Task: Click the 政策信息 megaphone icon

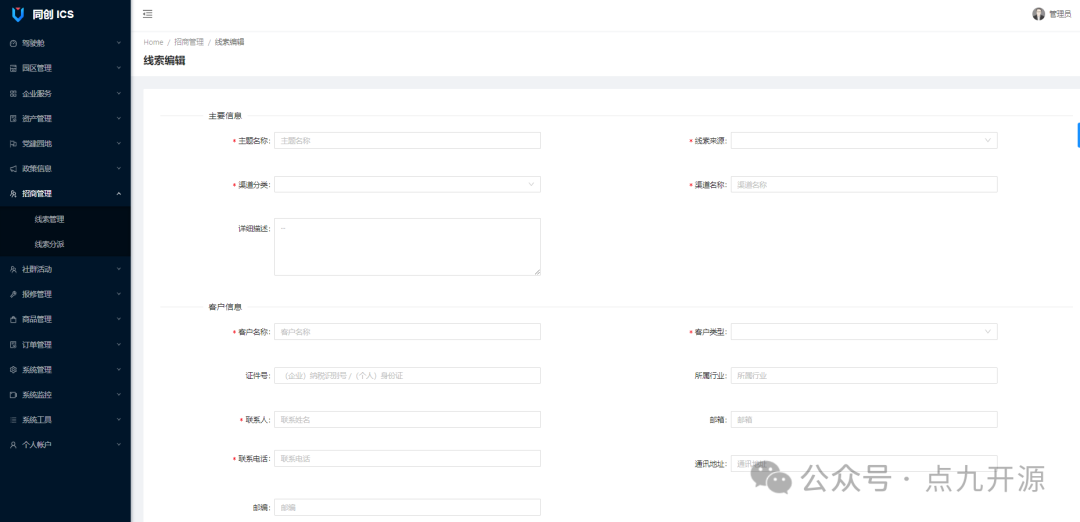Action: [x=13, y=169]
